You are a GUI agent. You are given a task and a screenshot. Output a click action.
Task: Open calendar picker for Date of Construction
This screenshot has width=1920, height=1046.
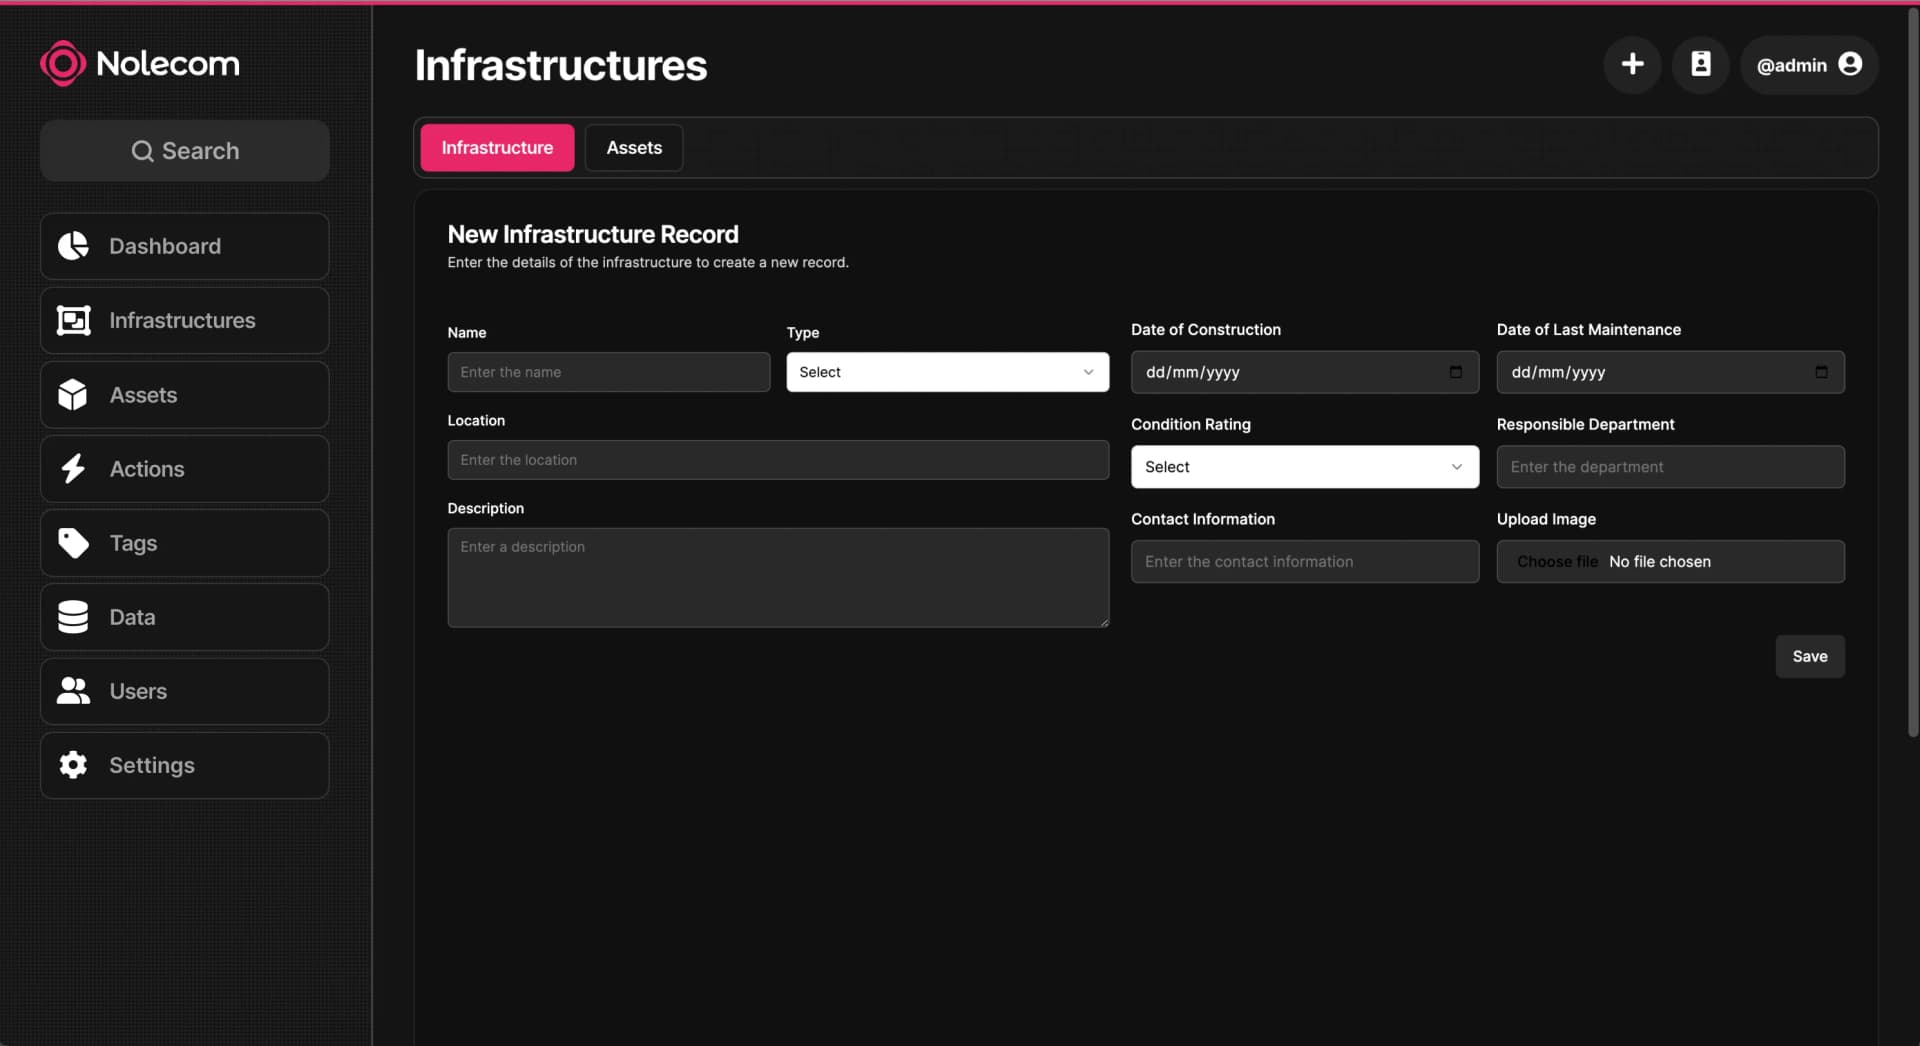click(1455, 372)
